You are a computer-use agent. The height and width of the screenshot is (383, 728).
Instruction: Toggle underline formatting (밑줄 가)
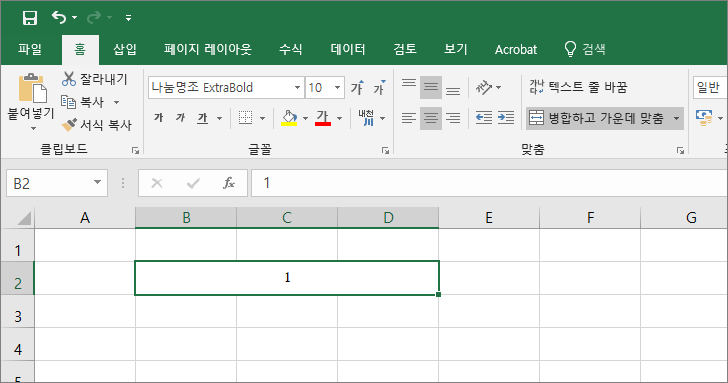click(x=202, y=118)
